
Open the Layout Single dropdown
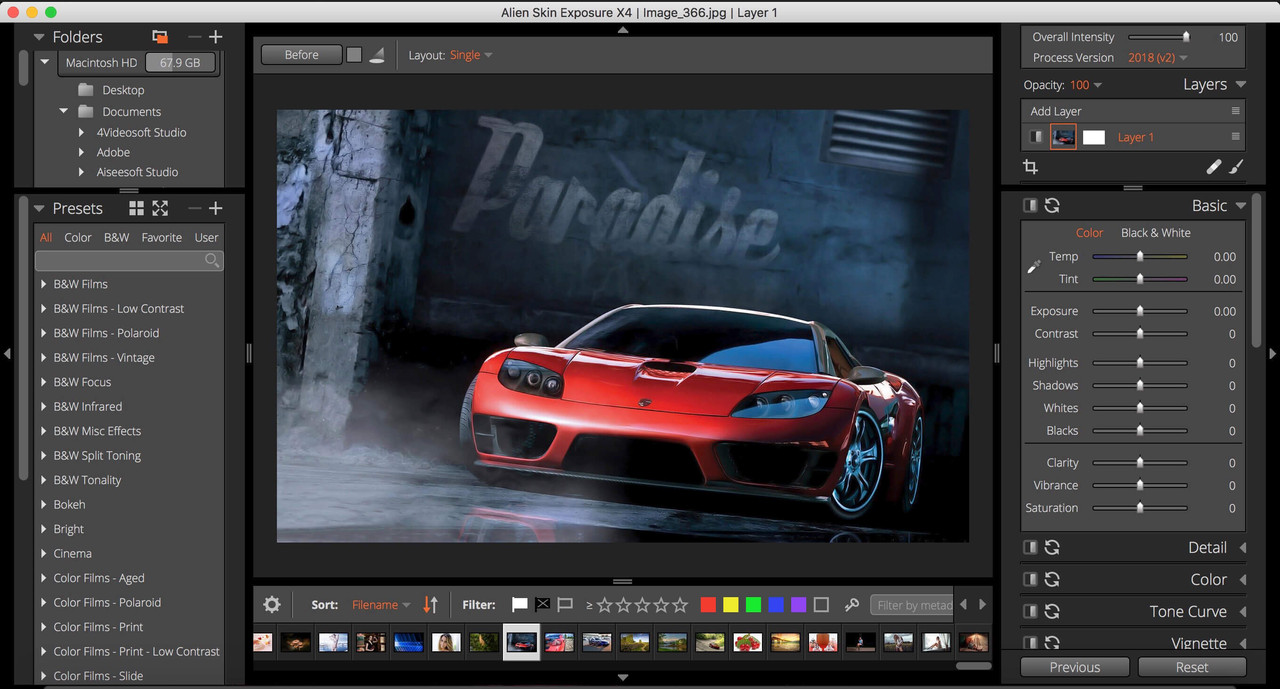click(471, 55)
